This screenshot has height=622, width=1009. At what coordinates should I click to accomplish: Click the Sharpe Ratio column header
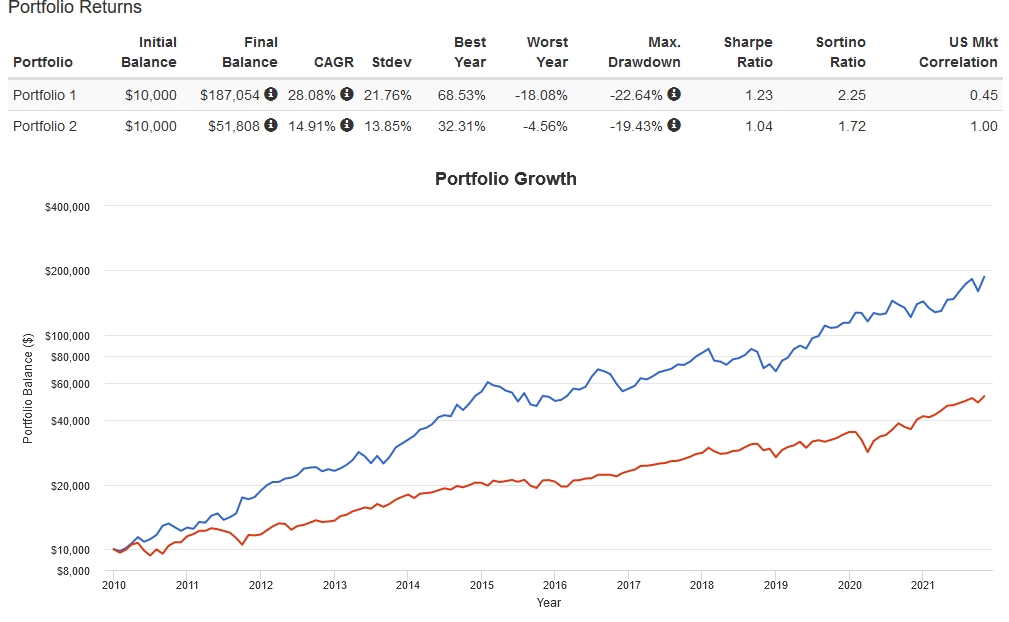pos(747,52)
